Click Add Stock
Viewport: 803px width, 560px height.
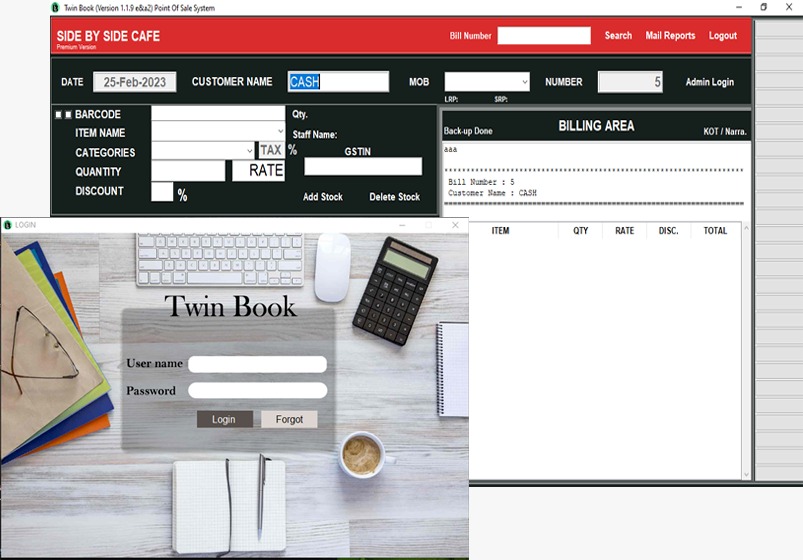[x=323, y=197]
